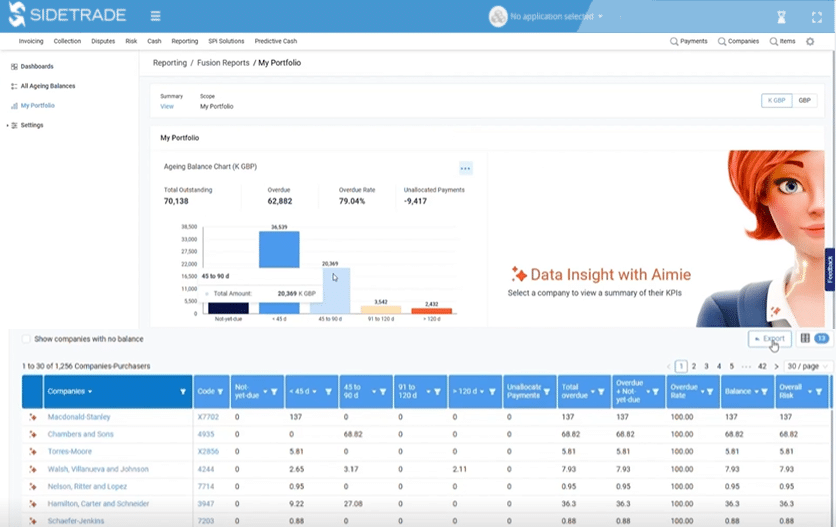The image size is (836, 527).
Task: Open the 30 / page size dropdown
Action: click(x=807, y=366)
